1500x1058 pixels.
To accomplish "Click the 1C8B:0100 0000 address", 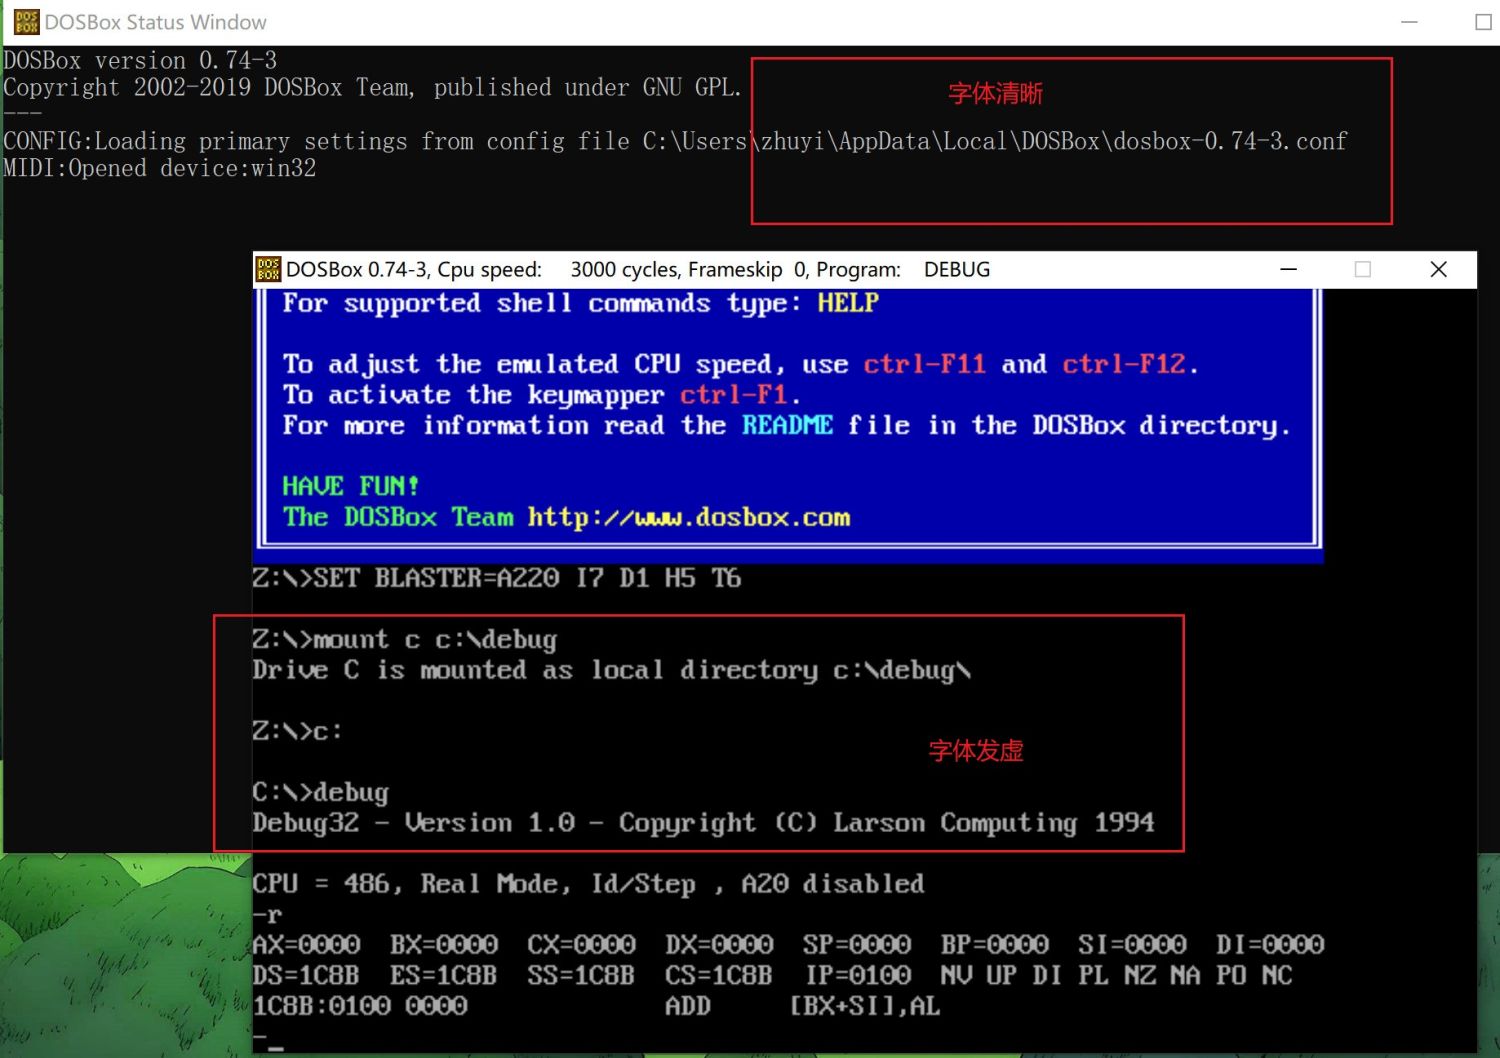I will pos(360,1006).
